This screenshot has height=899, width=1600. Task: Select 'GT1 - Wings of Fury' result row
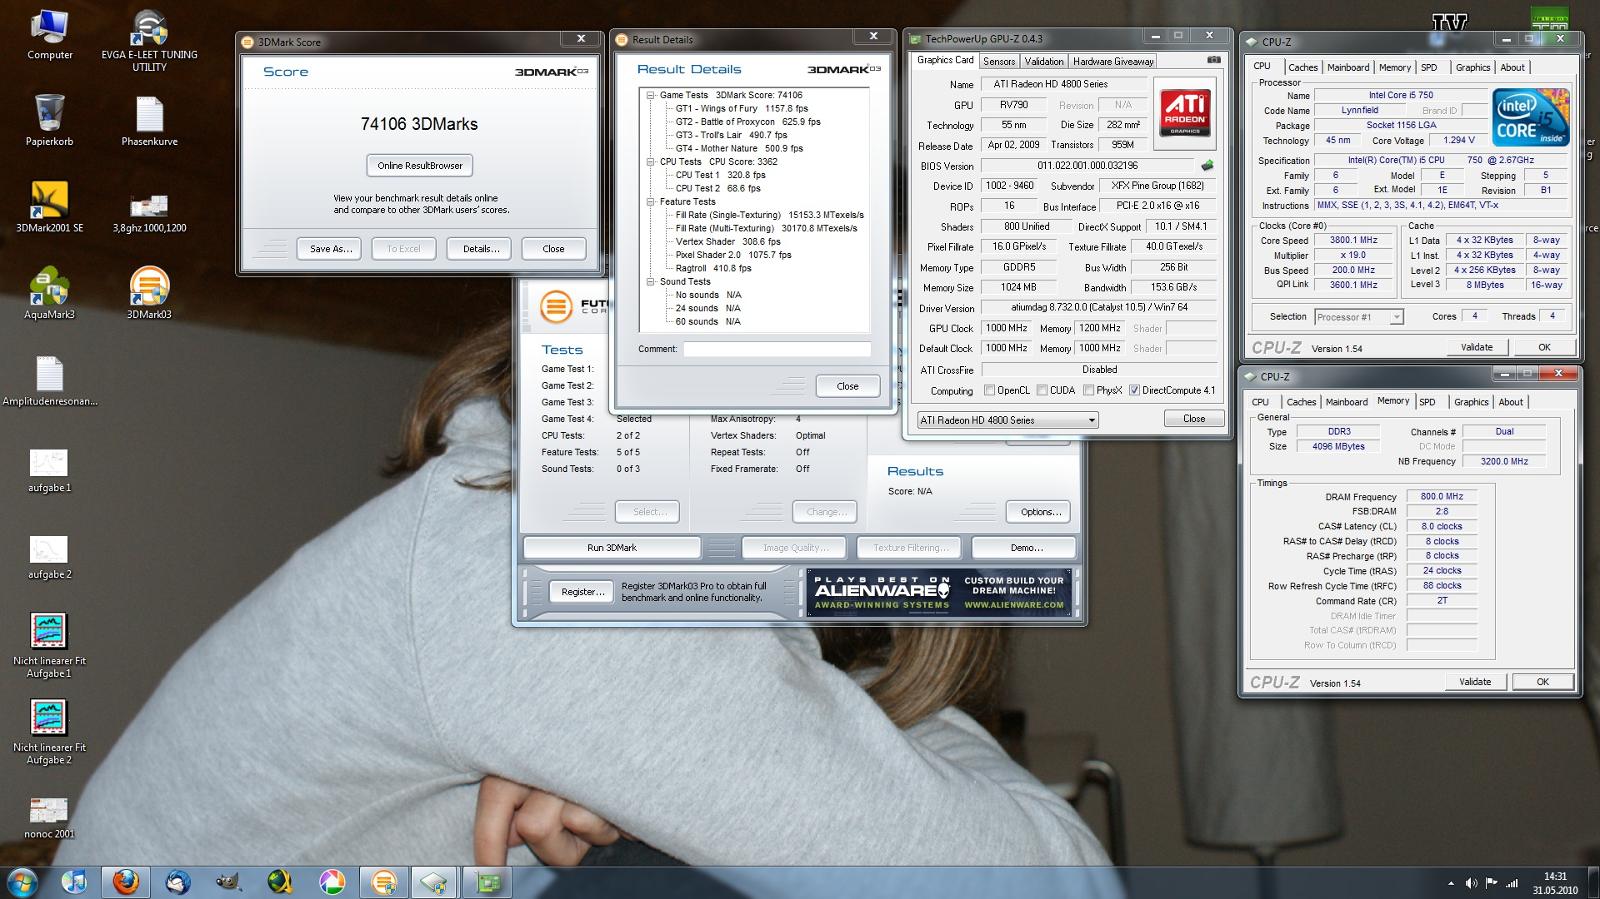741,108
